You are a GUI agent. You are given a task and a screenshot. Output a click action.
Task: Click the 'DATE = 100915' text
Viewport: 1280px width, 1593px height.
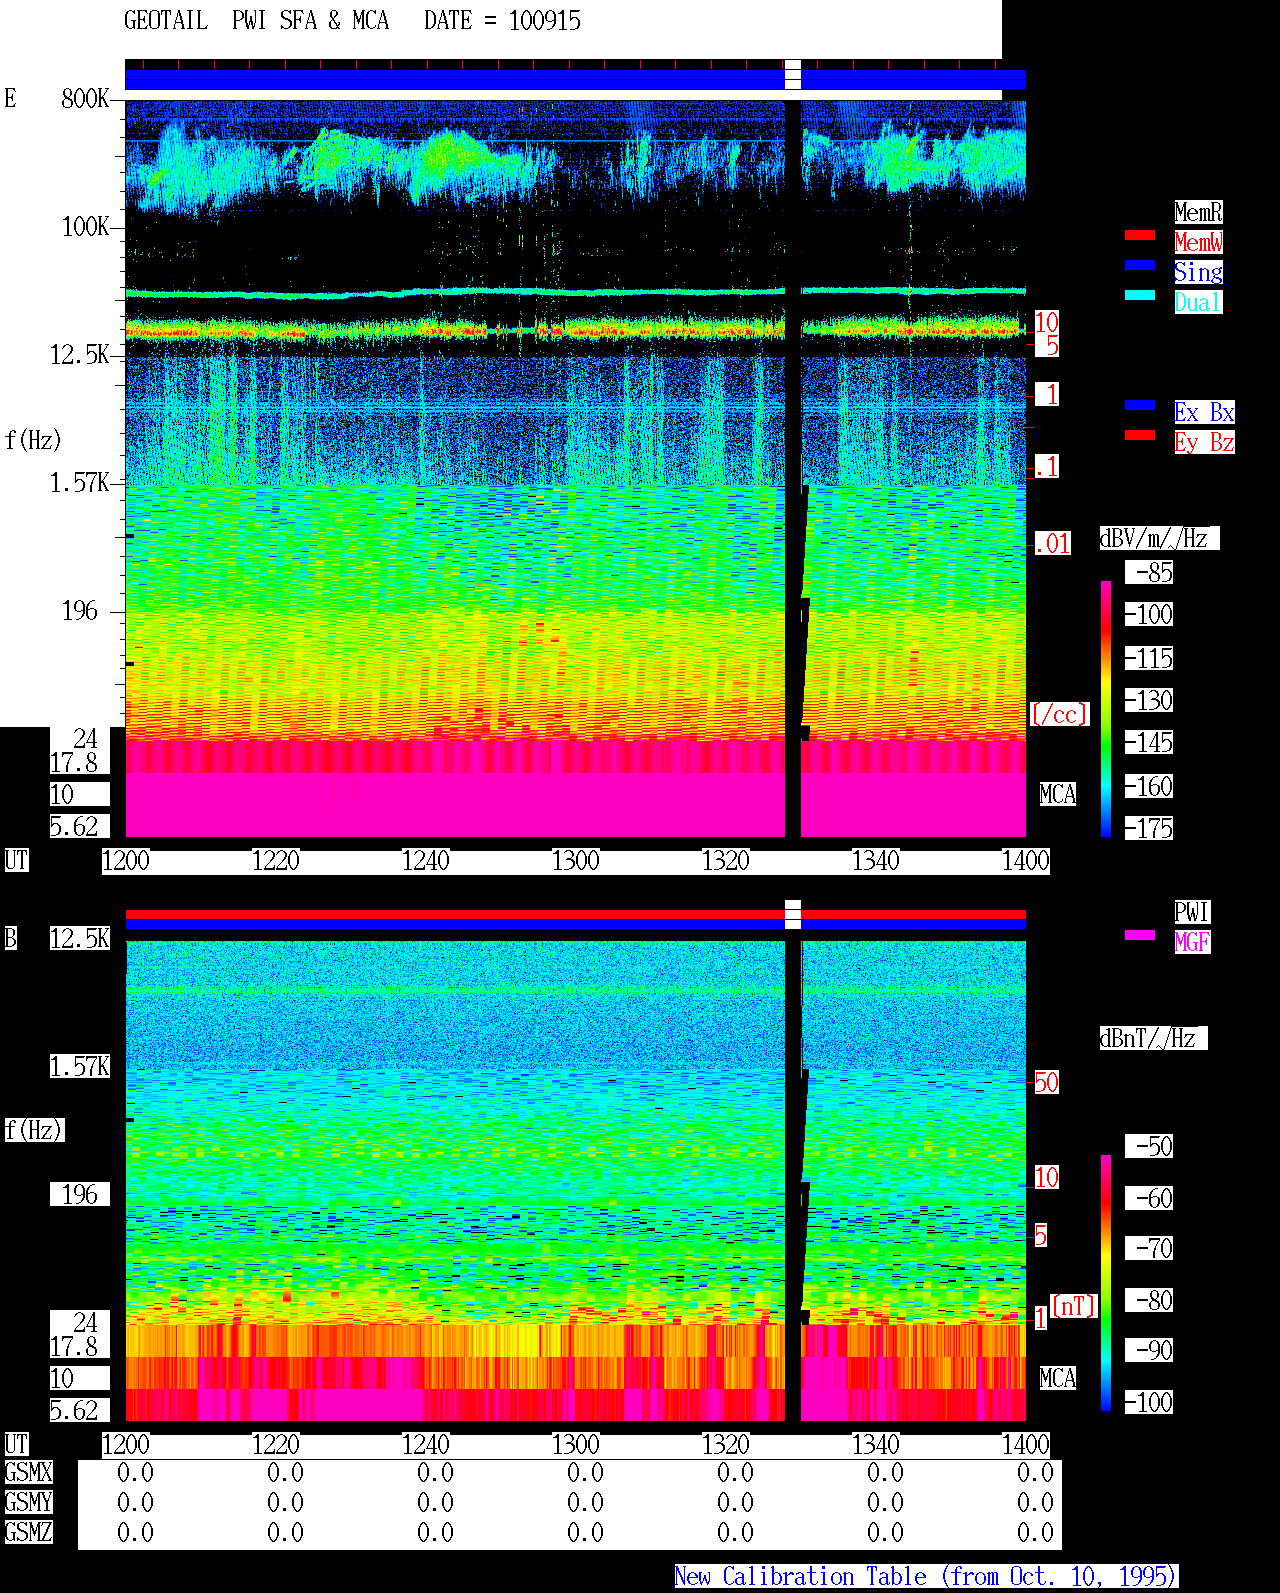pyautogui.click(x=502, y=20)
